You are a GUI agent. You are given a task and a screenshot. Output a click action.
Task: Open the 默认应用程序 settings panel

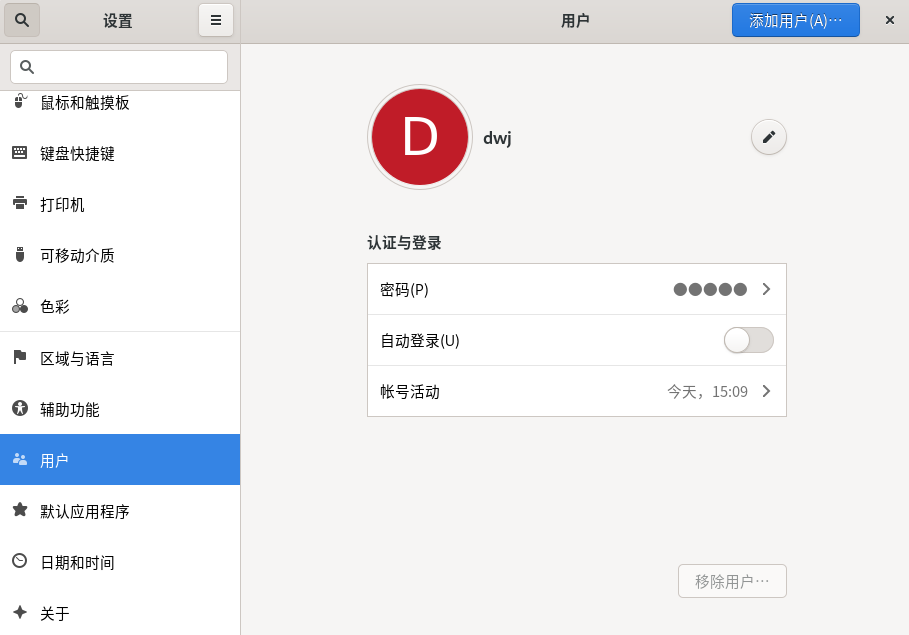pyautogui.click(x=85, y=511)
